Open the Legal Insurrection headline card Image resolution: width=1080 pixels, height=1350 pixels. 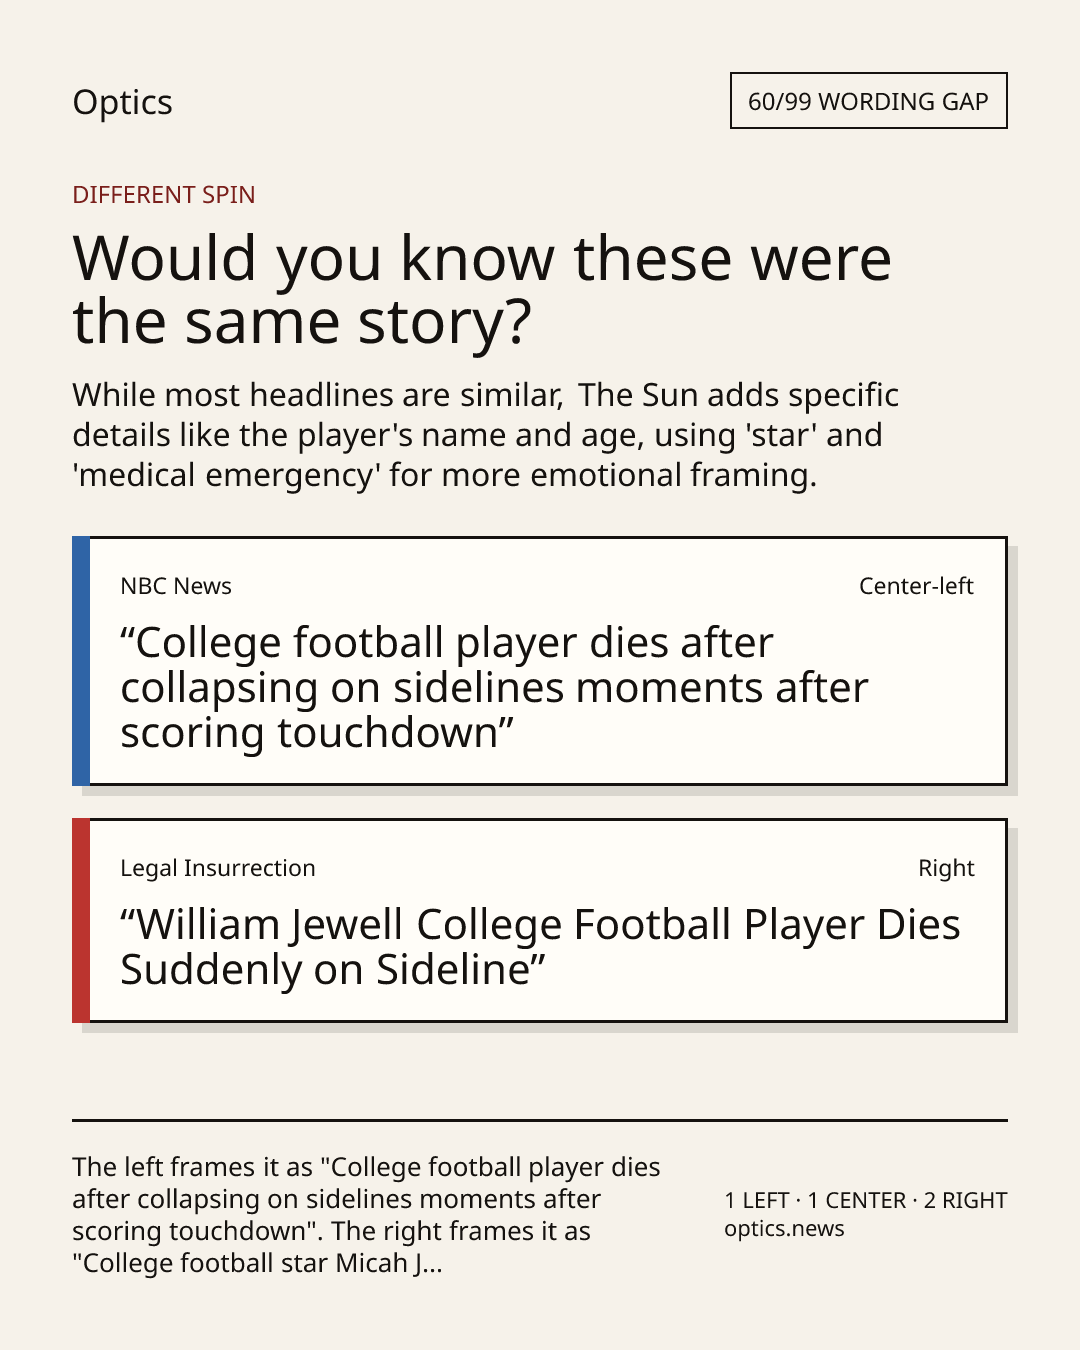(x=539, y=920)
